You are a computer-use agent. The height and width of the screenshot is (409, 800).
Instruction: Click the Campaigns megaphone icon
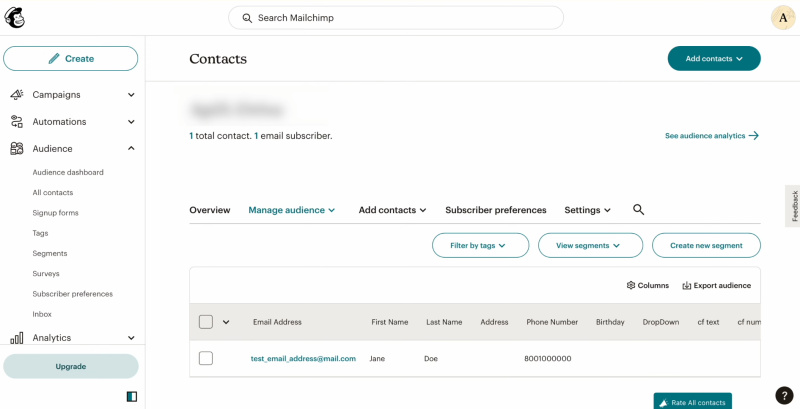pos(17,95)
